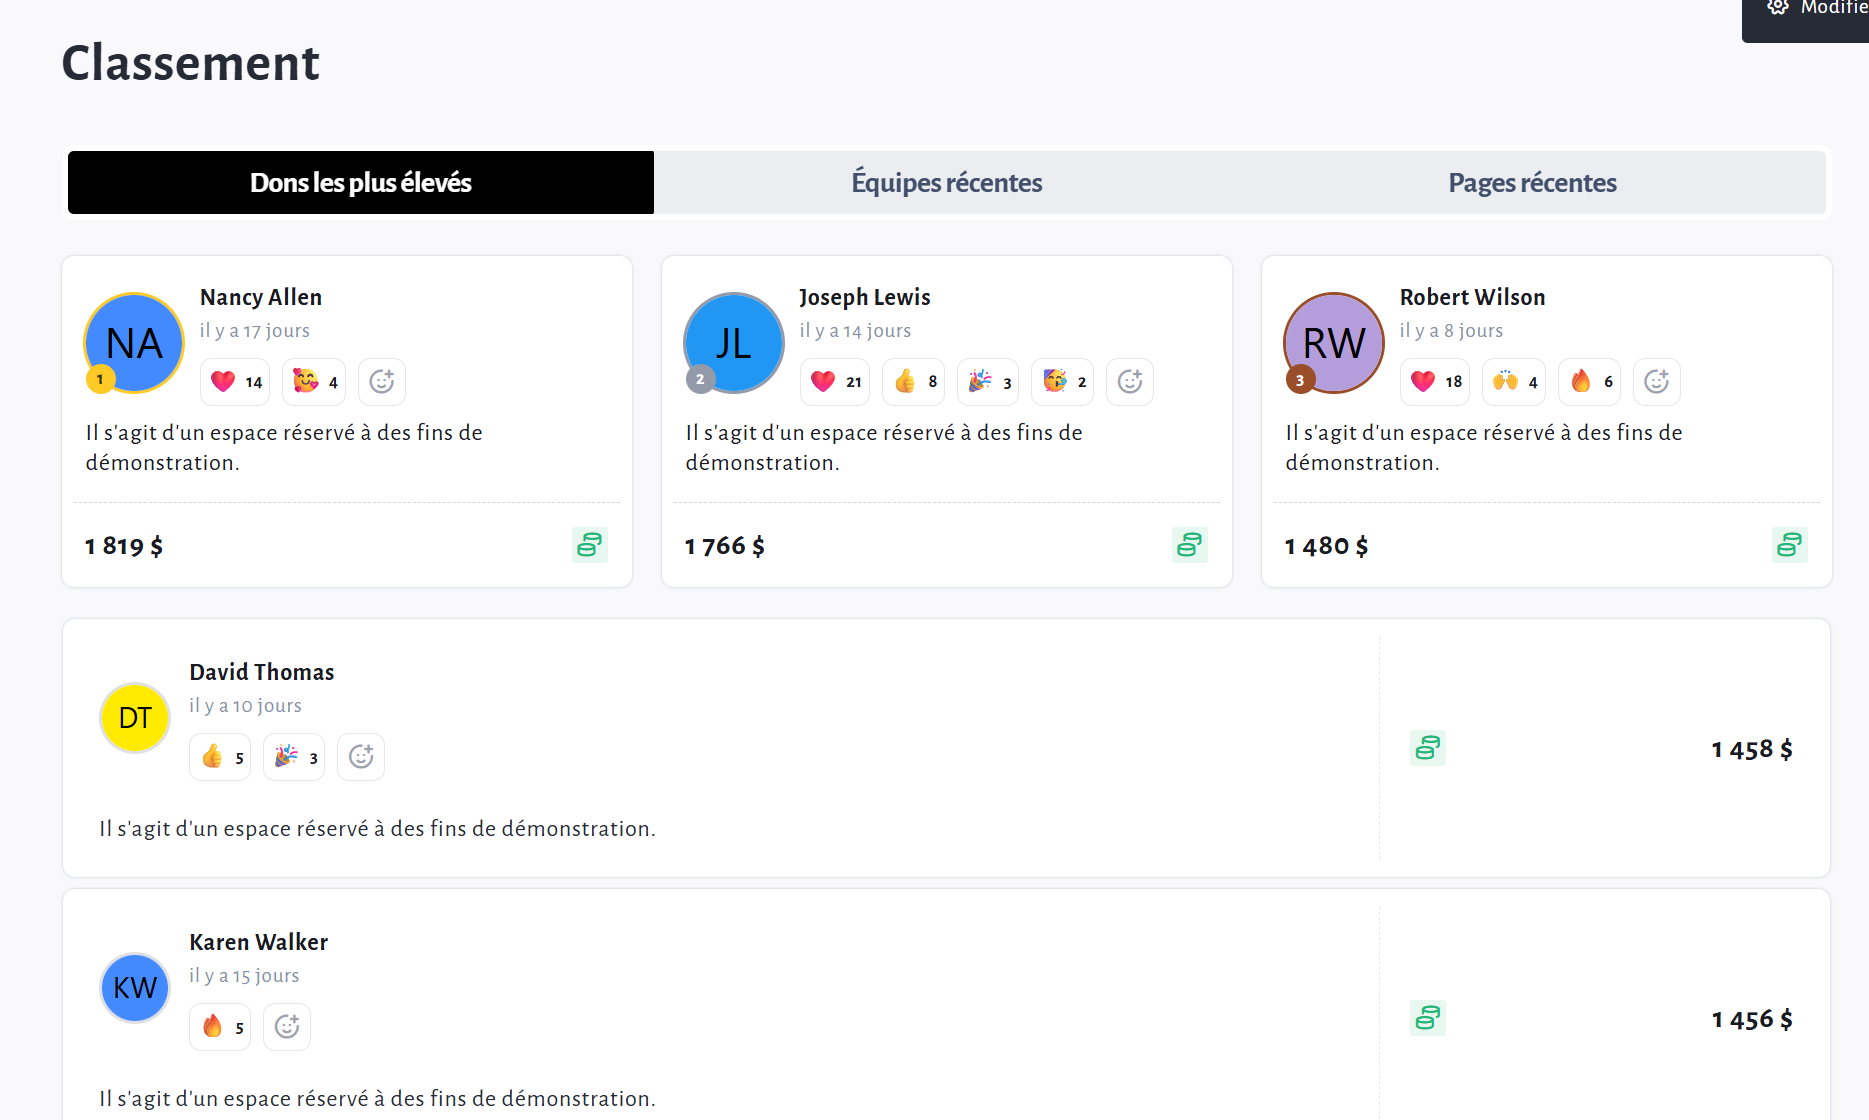Click Joseph Lewis's JL avatar

point(734,343)
